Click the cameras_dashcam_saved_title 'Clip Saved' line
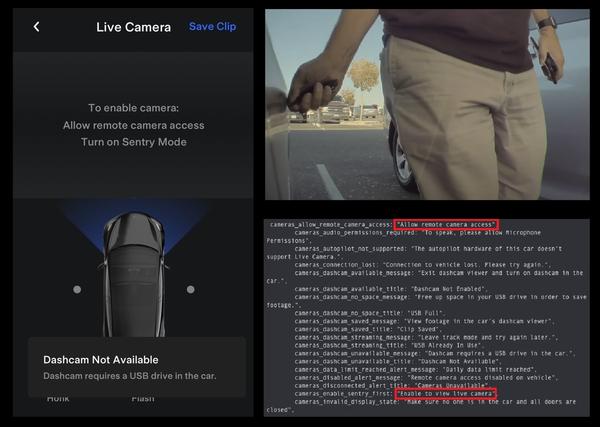This screenshot has height=427, width=600. pyautogui.click(x=368, y=329)
